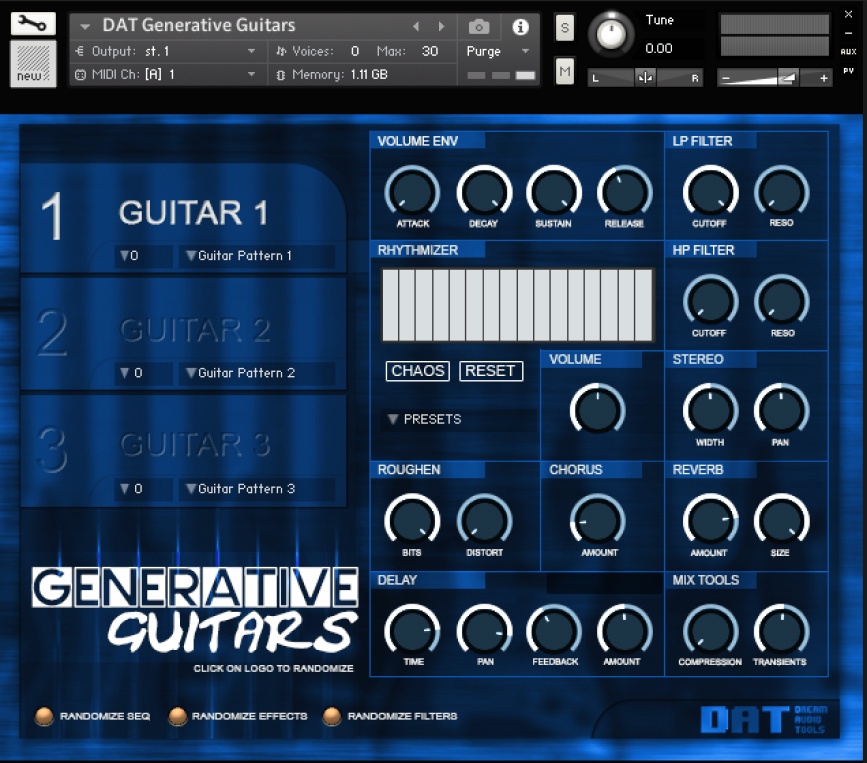Click the camera snapshot icon
The image size is (867, 763).
pos(479,27)
